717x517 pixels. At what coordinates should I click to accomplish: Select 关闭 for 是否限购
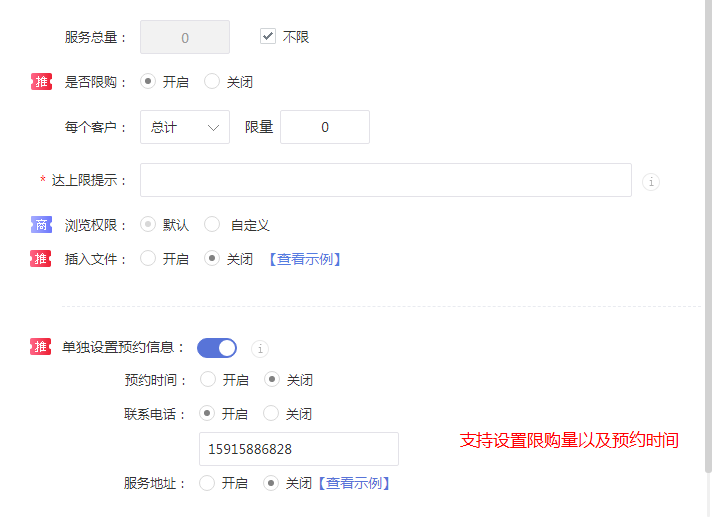pos(212,81)
